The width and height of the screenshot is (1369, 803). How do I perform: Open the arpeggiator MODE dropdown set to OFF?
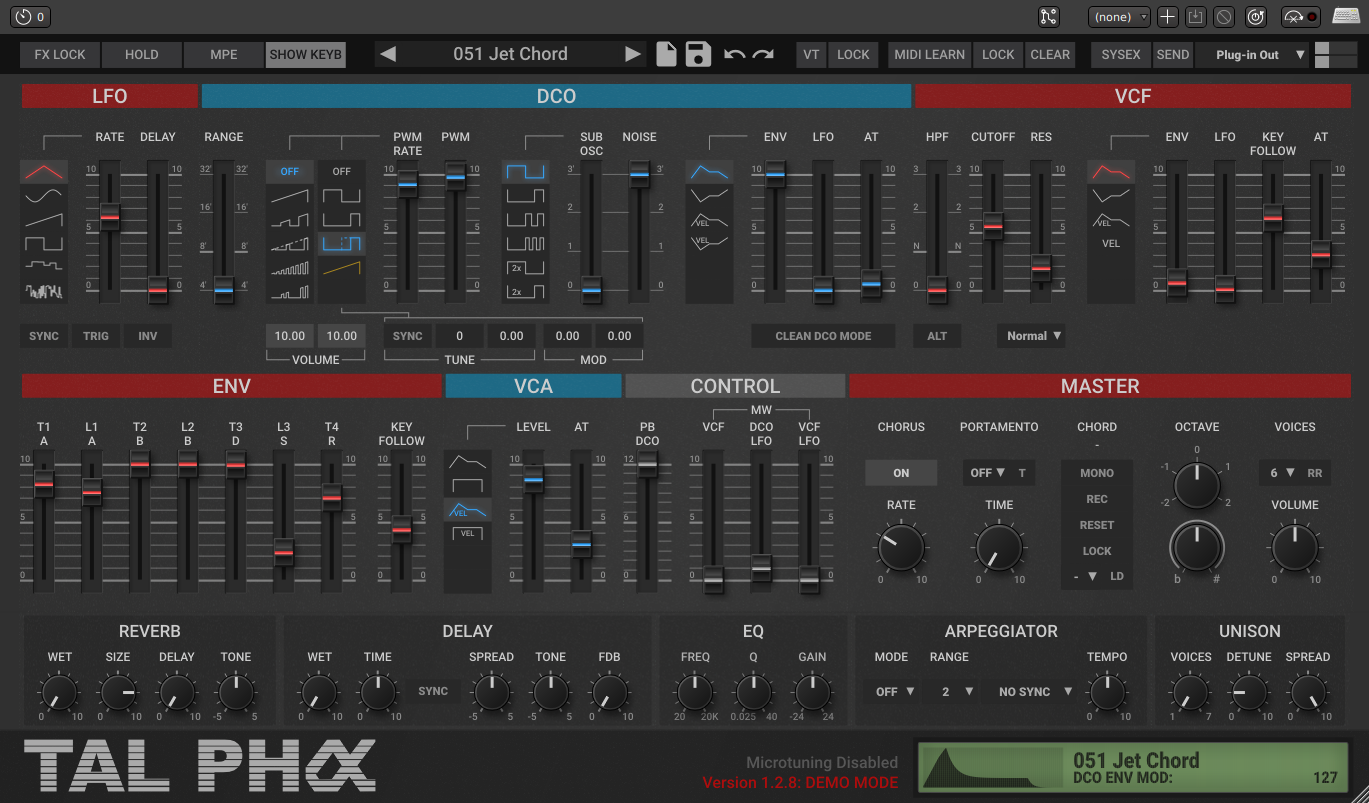coord(895,691)
